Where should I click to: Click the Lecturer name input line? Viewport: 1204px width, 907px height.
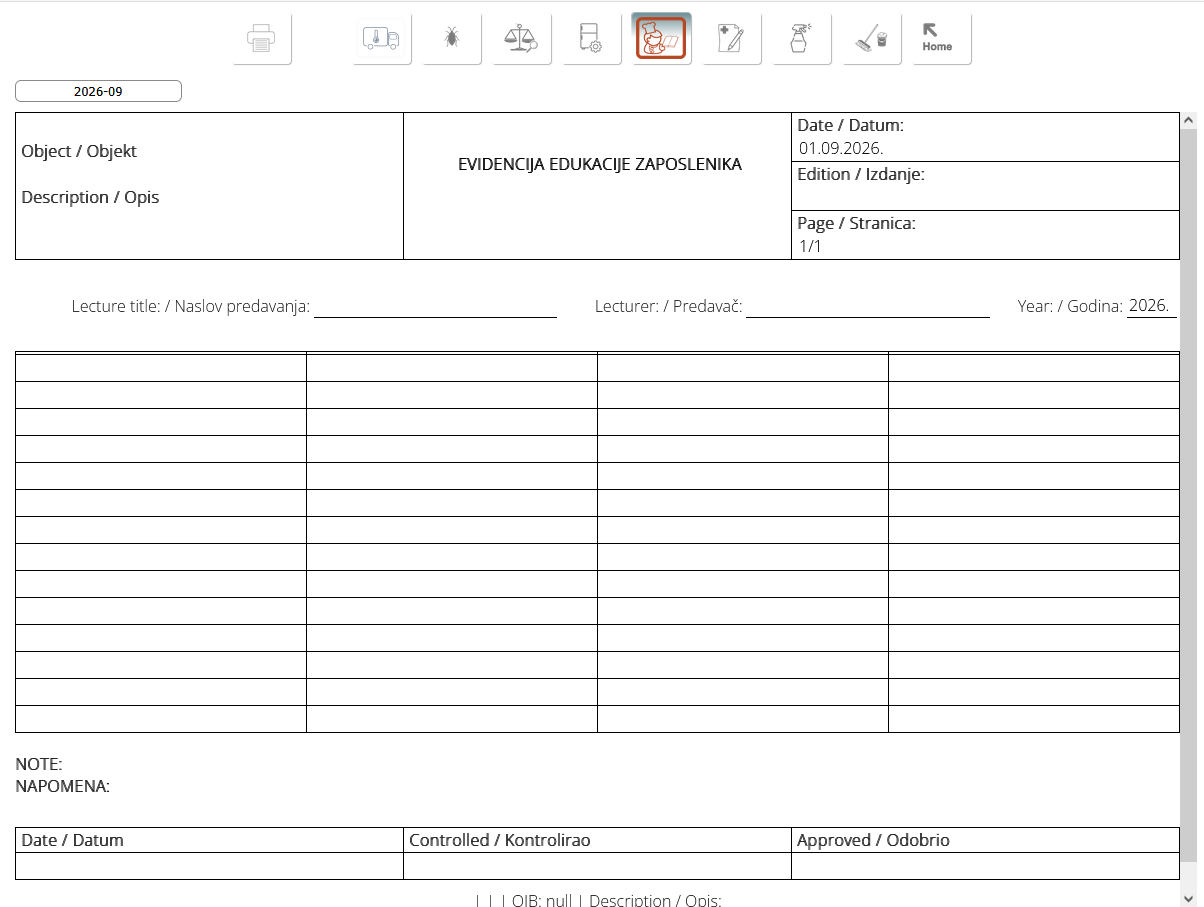pyautogui.click(x=868, y=307)
